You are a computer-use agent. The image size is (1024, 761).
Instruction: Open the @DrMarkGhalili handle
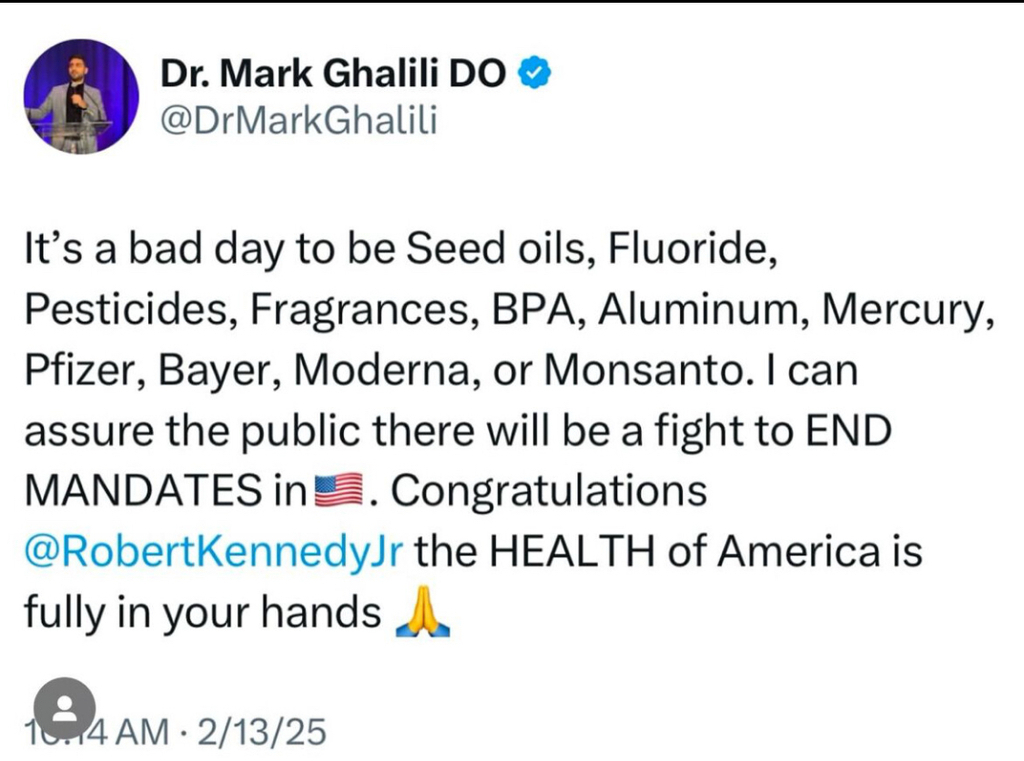(x=299, y=124)
